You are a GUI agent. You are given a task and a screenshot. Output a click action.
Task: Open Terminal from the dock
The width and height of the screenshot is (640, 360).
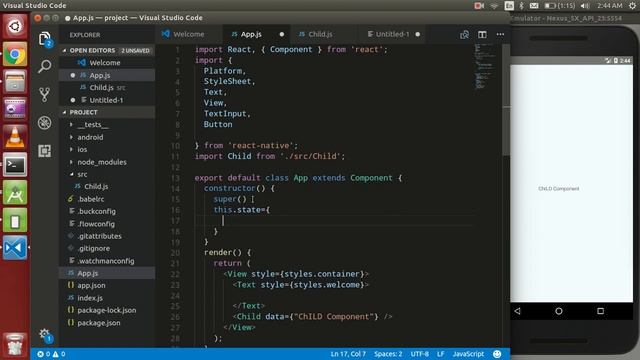click(15, 164)
